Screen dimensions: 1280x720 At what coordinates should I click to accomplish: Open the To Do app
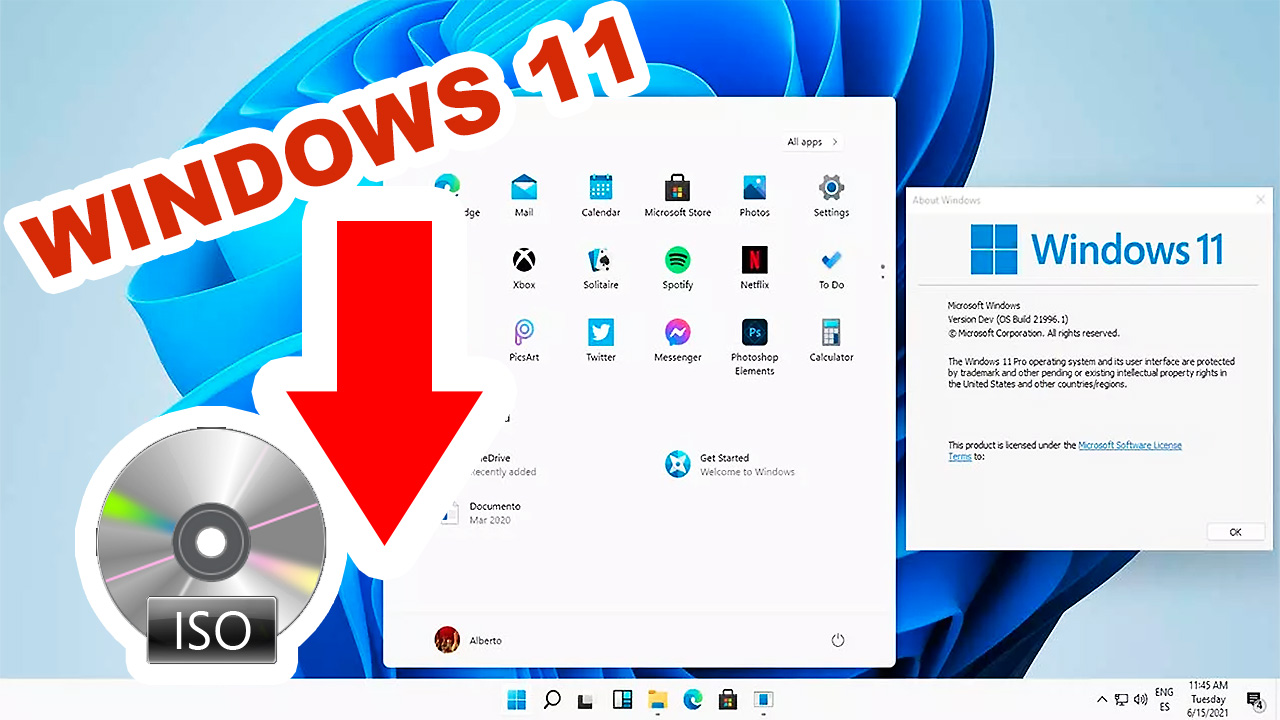(x=831, y=268)
